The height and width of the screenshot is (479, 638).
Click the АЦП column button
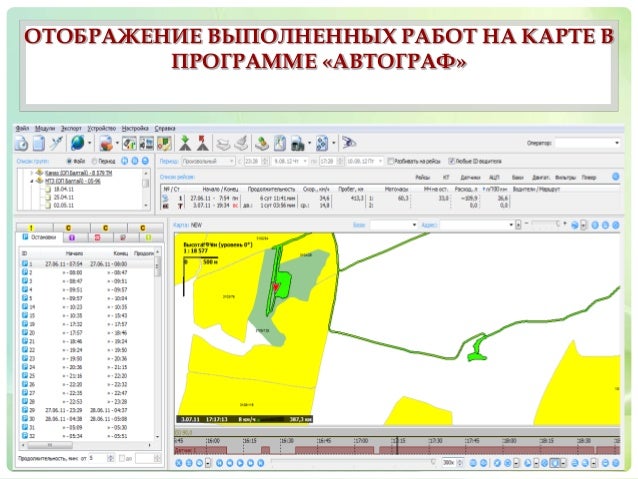click(494, 177)
